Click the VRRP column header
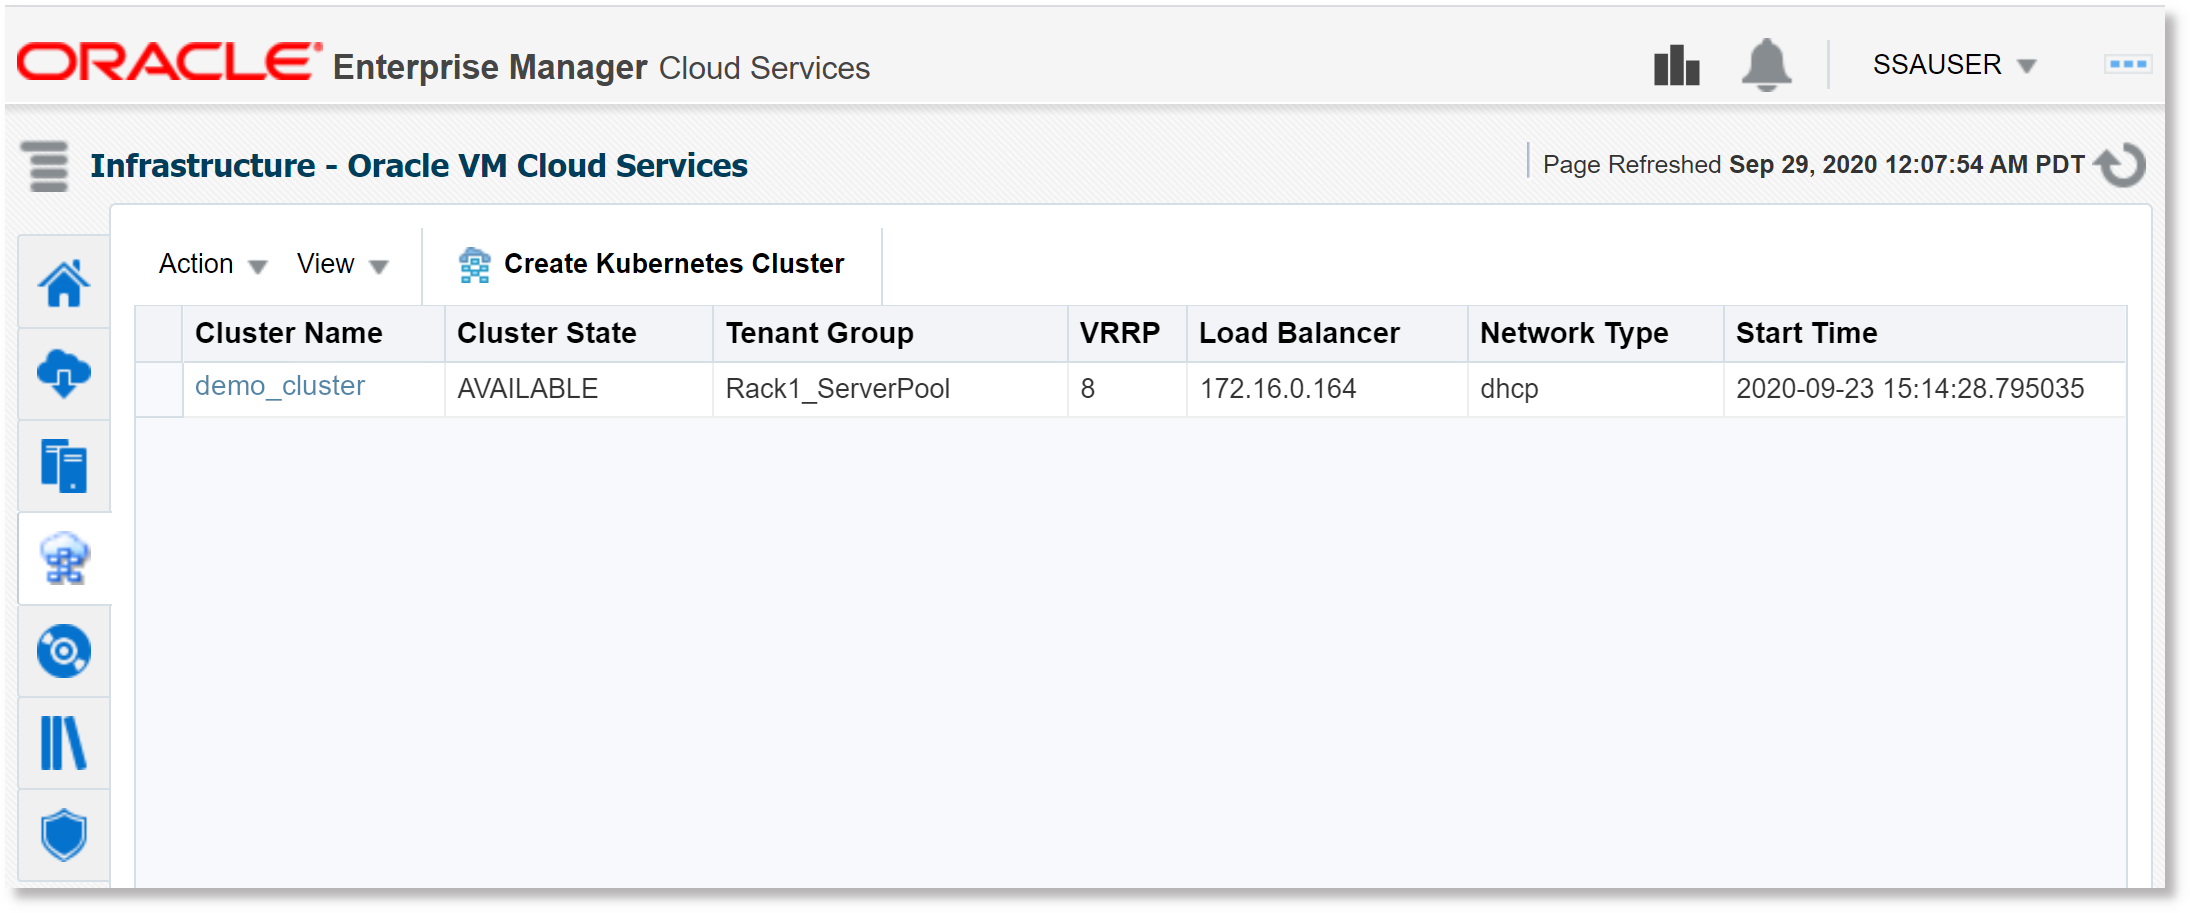This screenshot has width=2190, height=913. coord(1127,333)
